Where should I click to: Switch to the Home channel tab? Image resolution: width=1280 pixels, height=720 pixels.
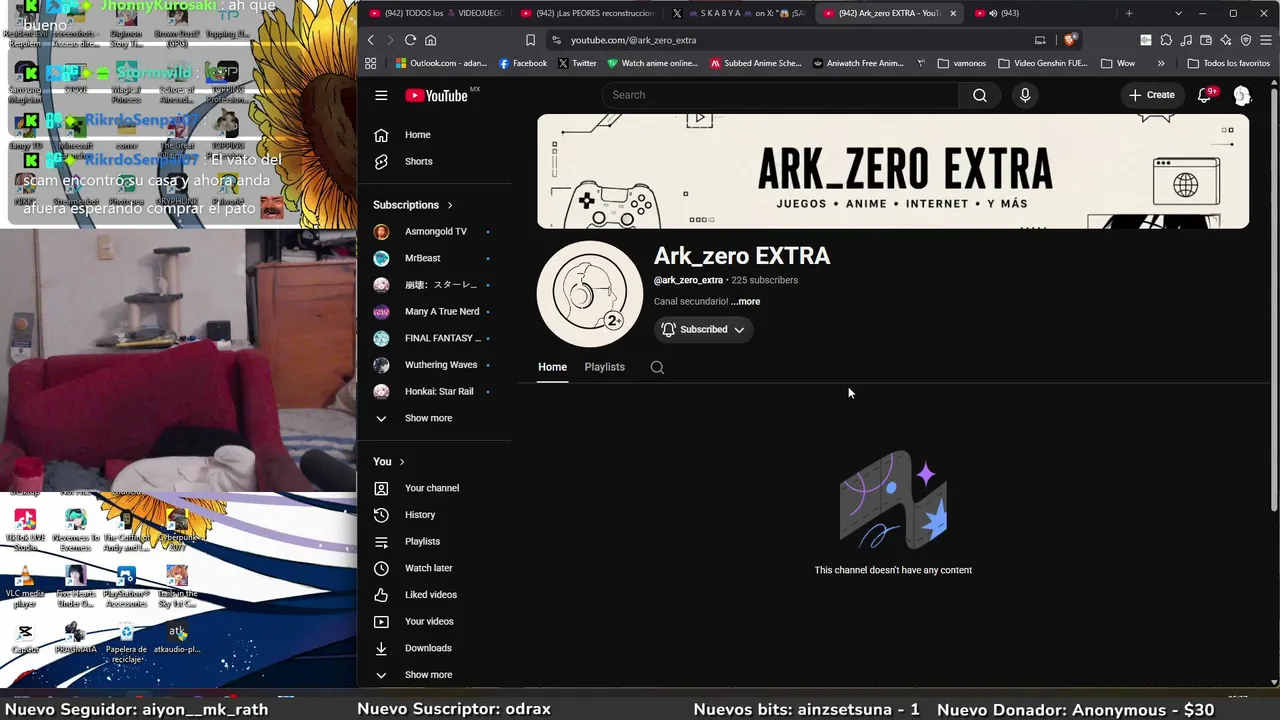pos(552,367)
